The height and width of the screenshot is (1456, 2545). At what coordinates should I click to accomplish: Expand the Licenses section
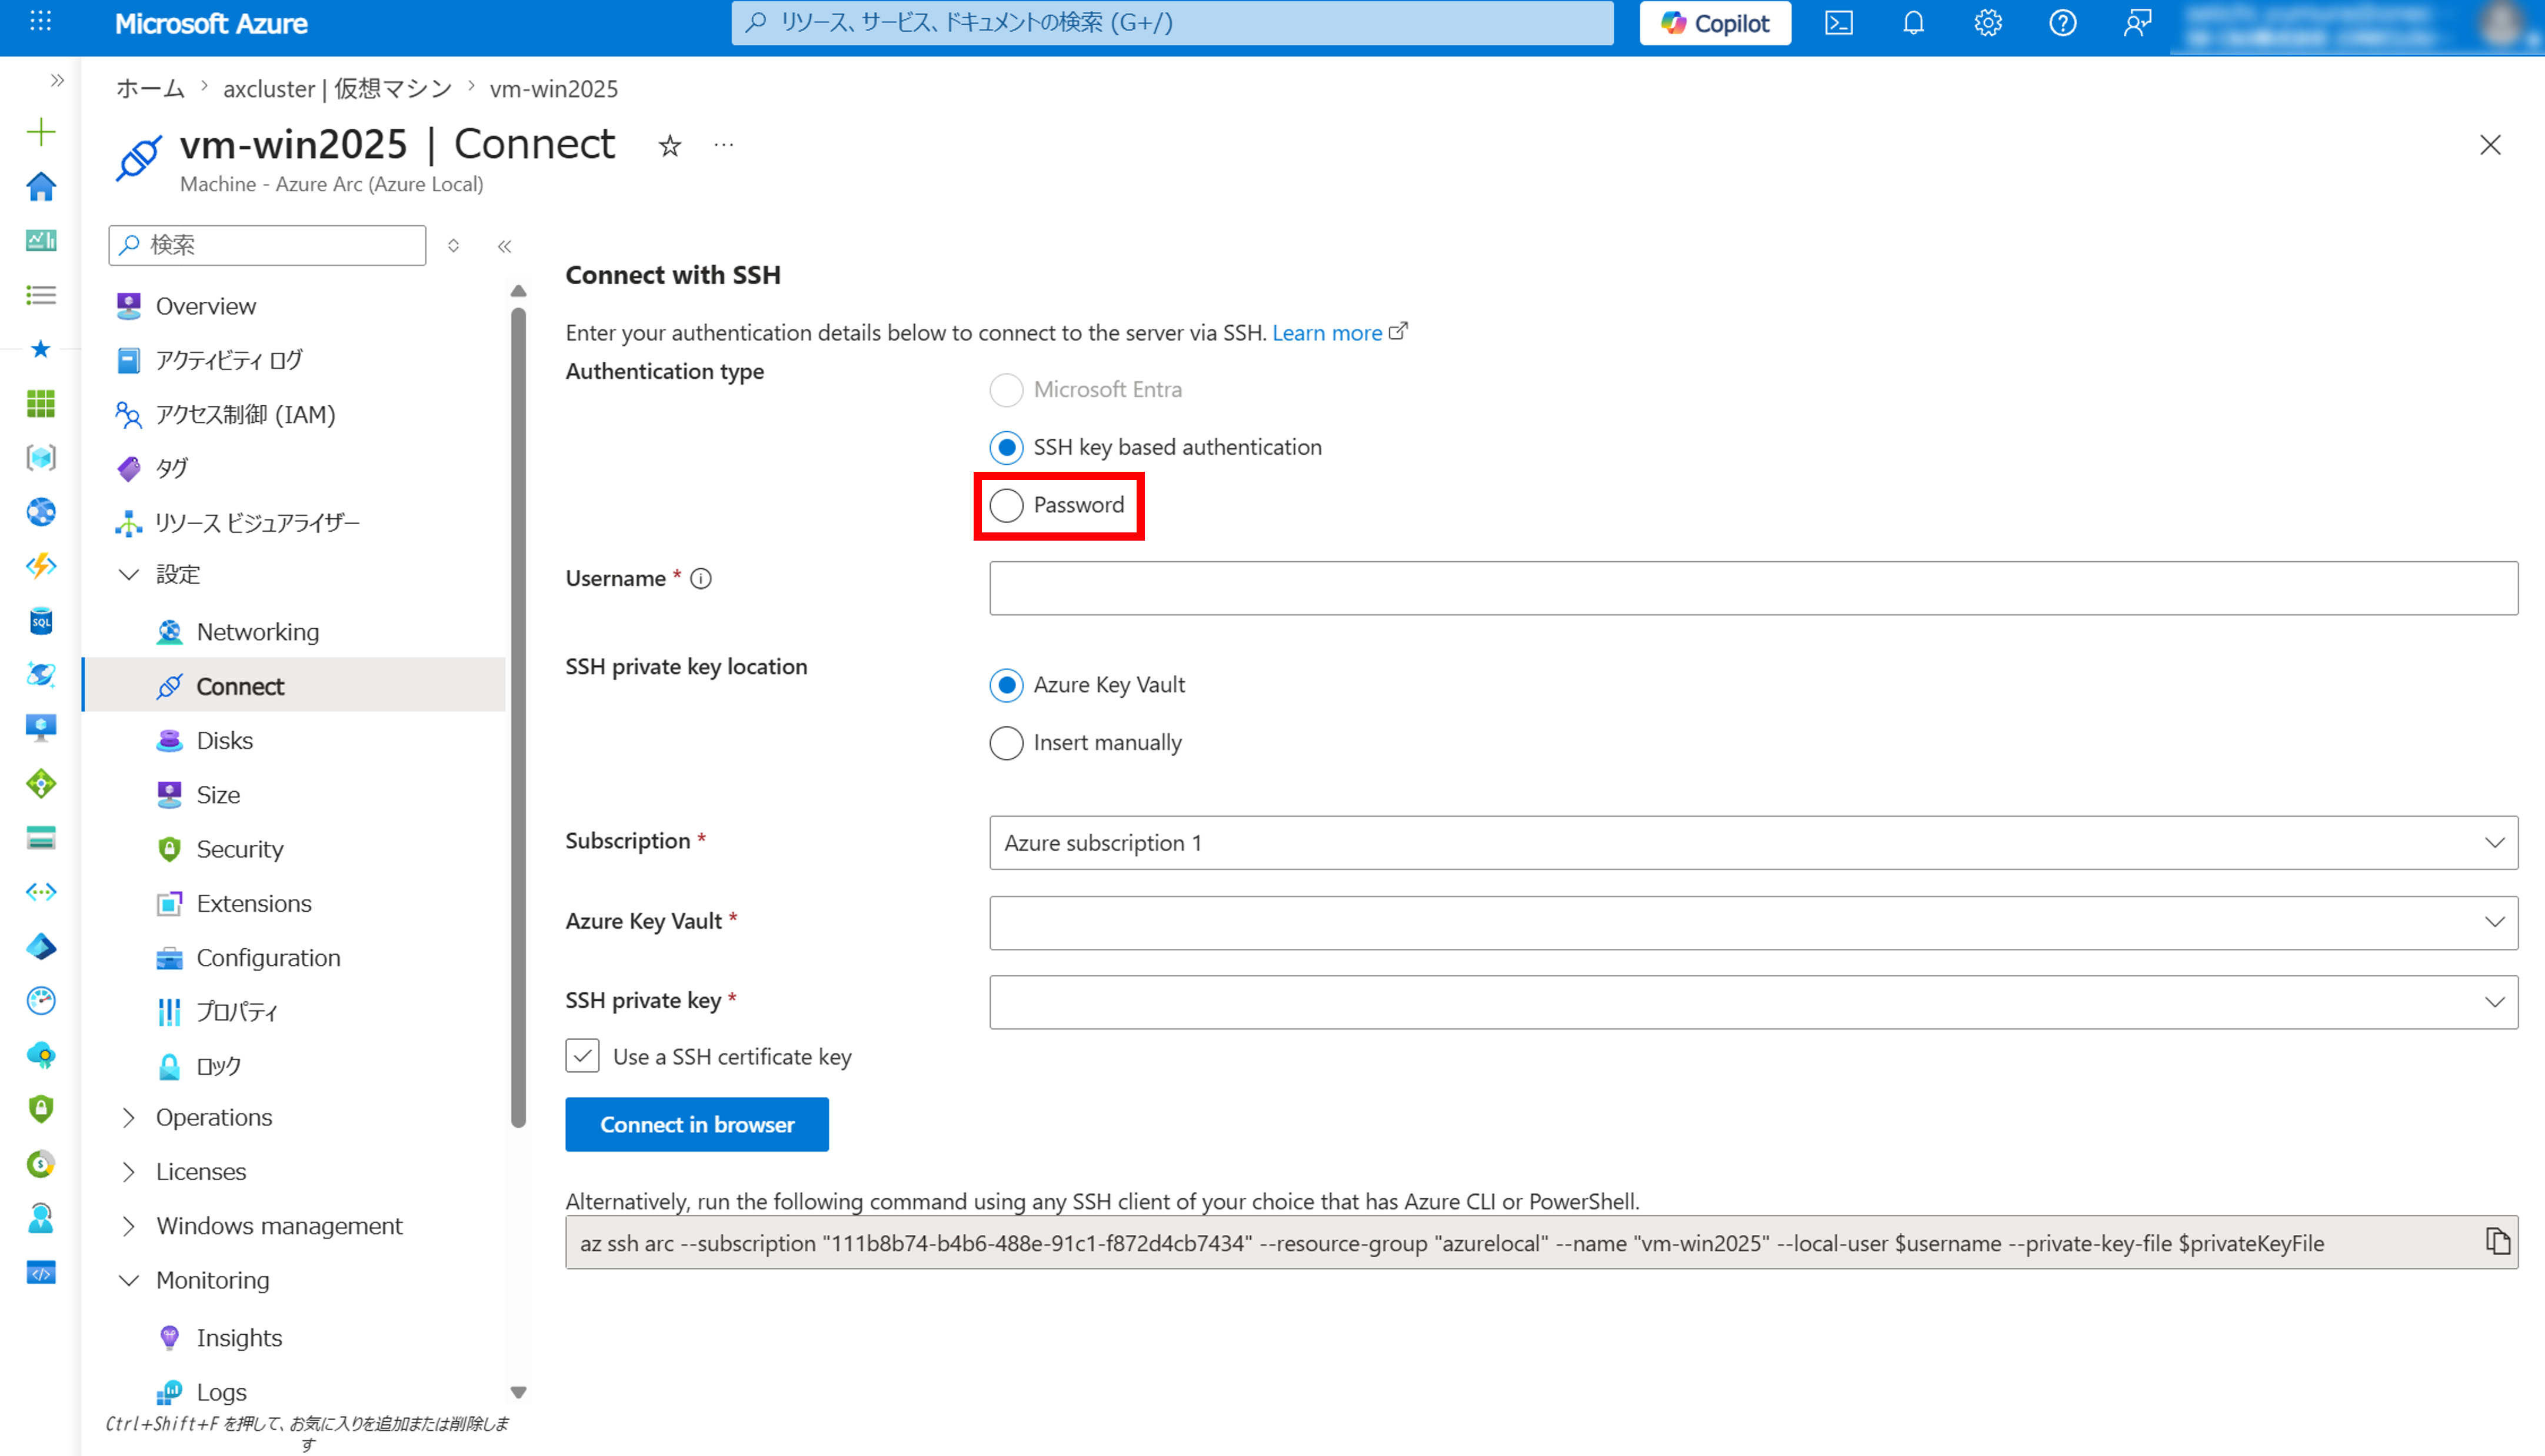click(129, 1171)
